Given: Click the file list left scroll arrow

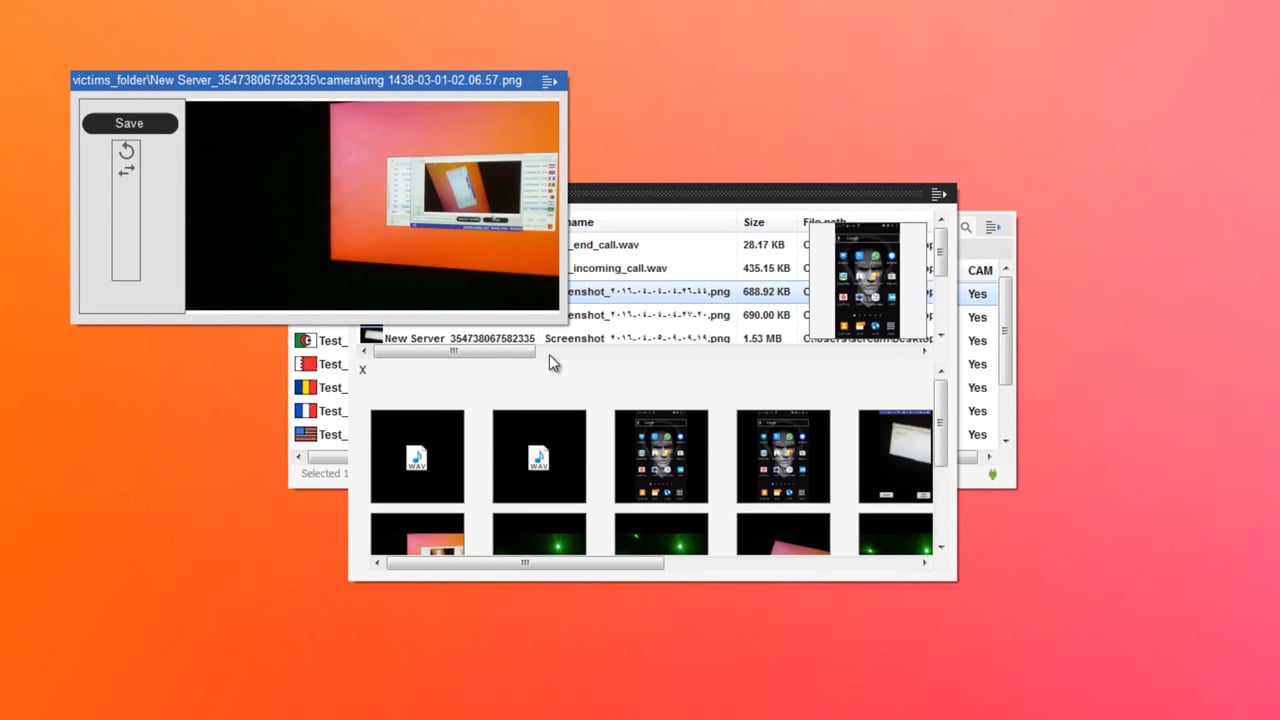Looking at the screenshot, I should (x=364, y=351).
